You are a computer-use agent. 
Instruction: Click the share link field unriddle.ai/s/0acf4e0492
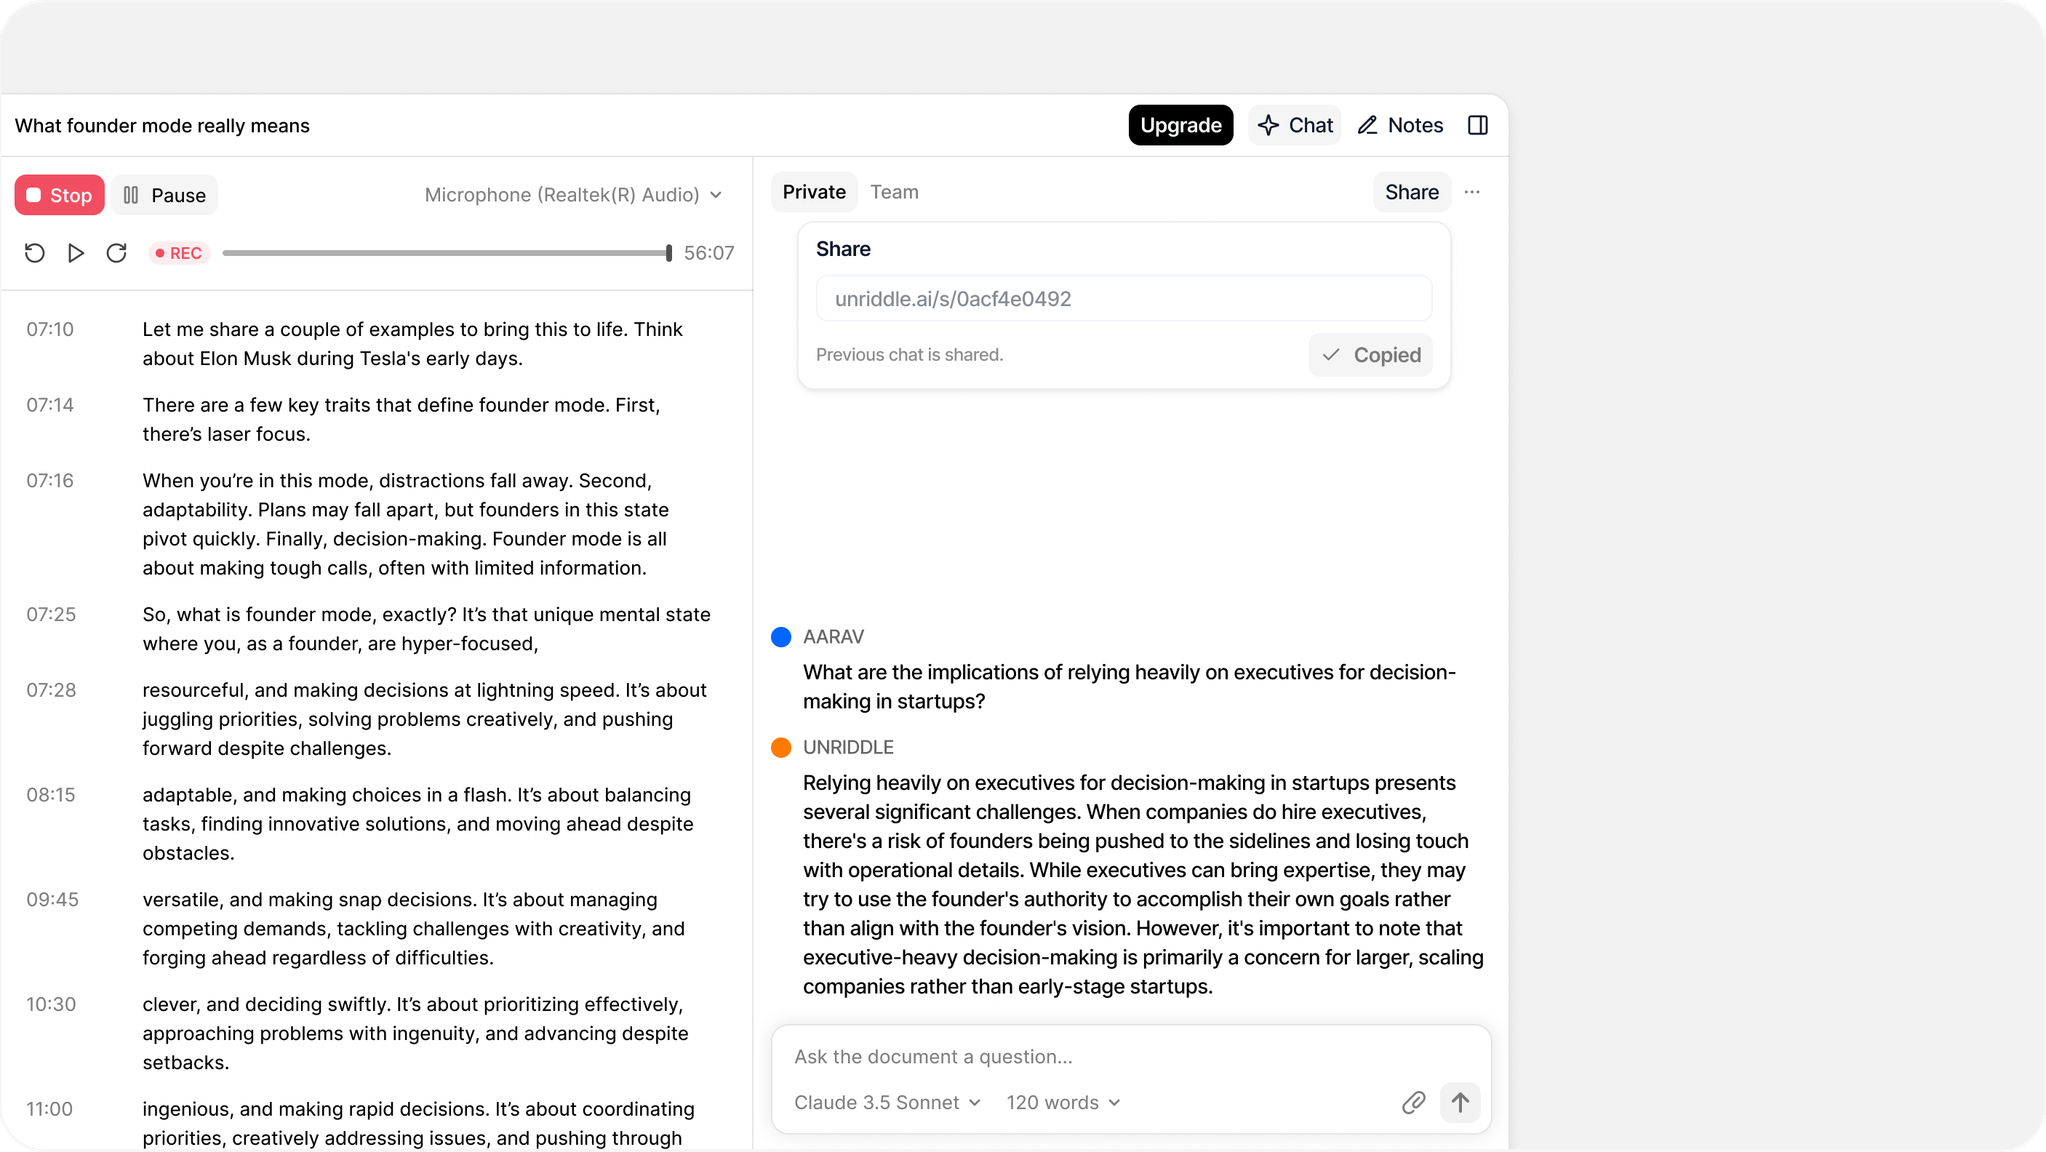click(1124, 299)
